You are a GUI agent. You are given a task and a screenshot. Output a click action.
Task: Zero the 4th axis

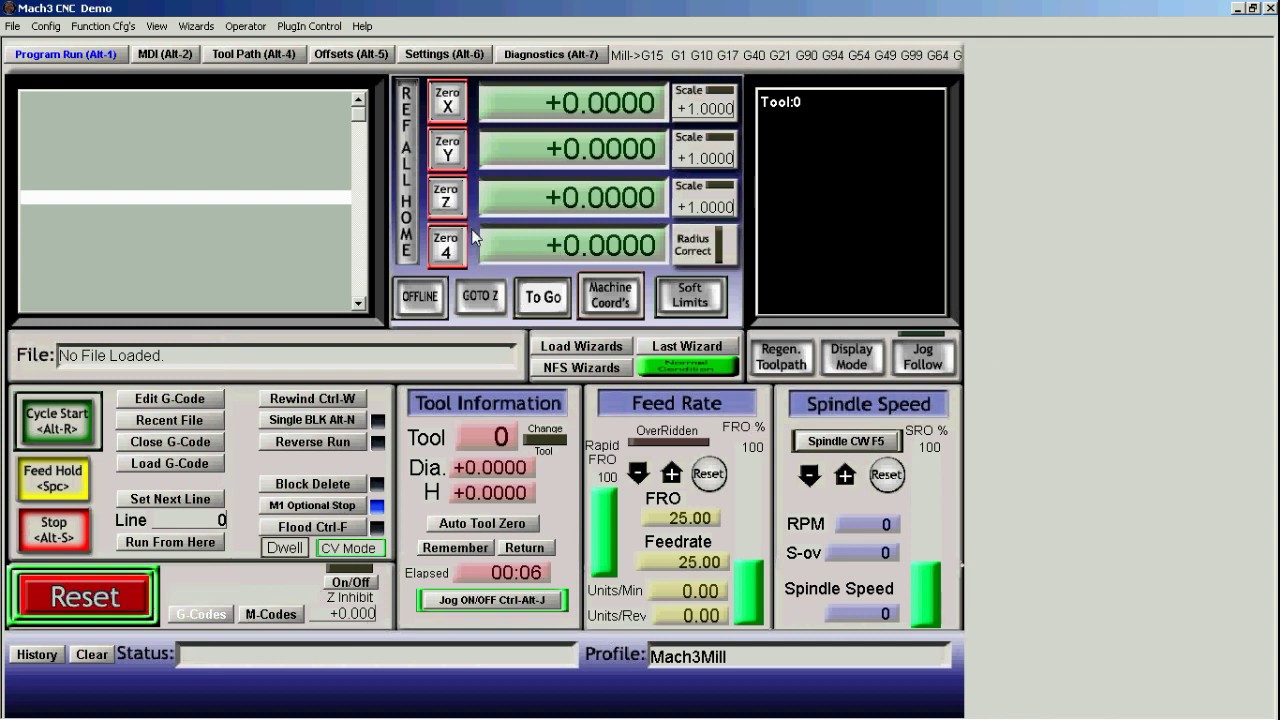pos(447,246)
